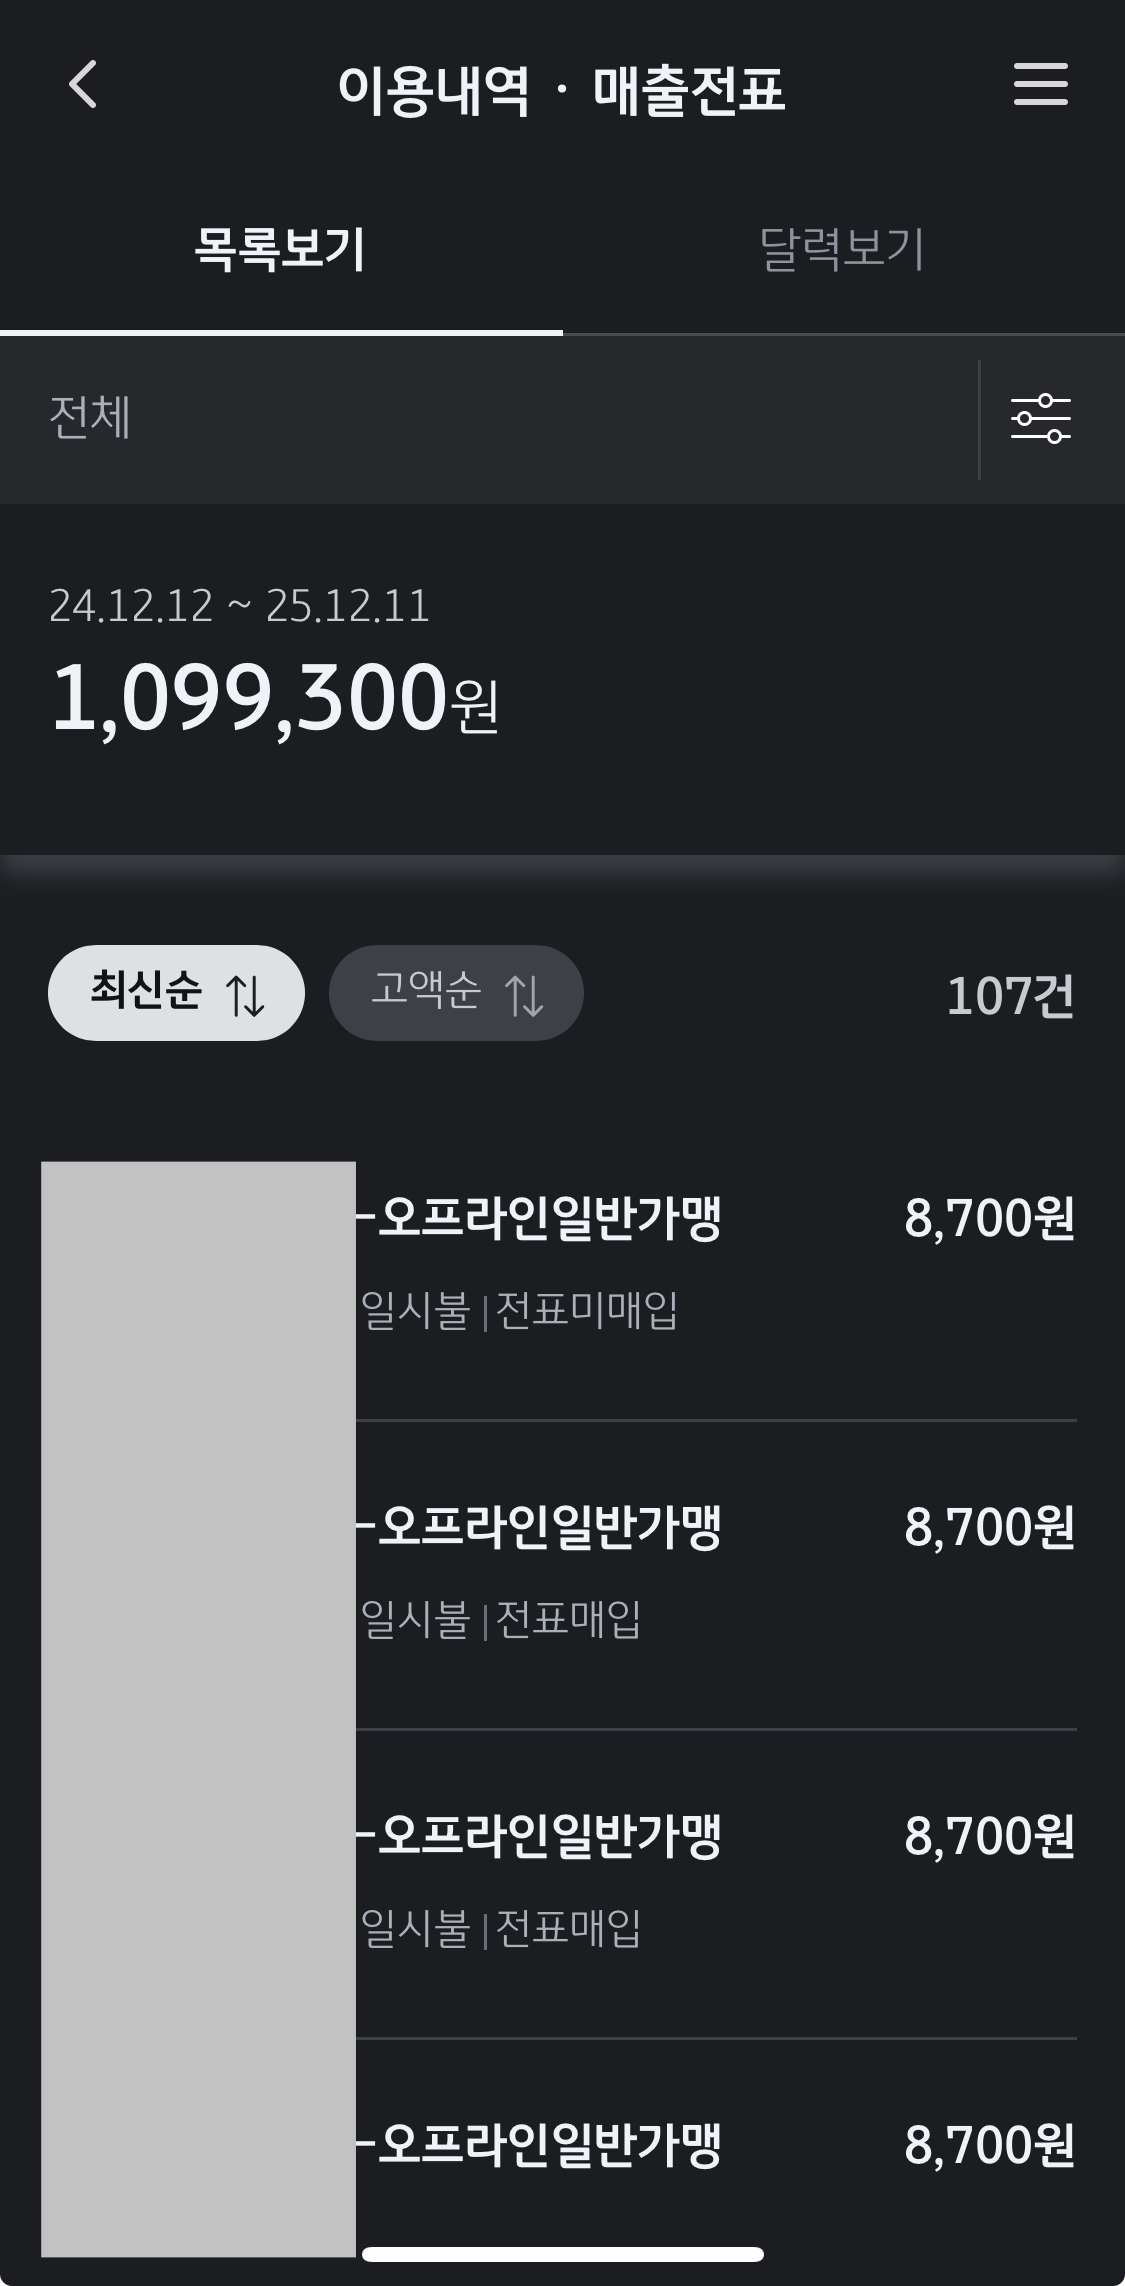Tap the date range 24.12.12 ~ 25.12.11
This screenshot has width=1125, height=2286.
[x=239, y=606]
